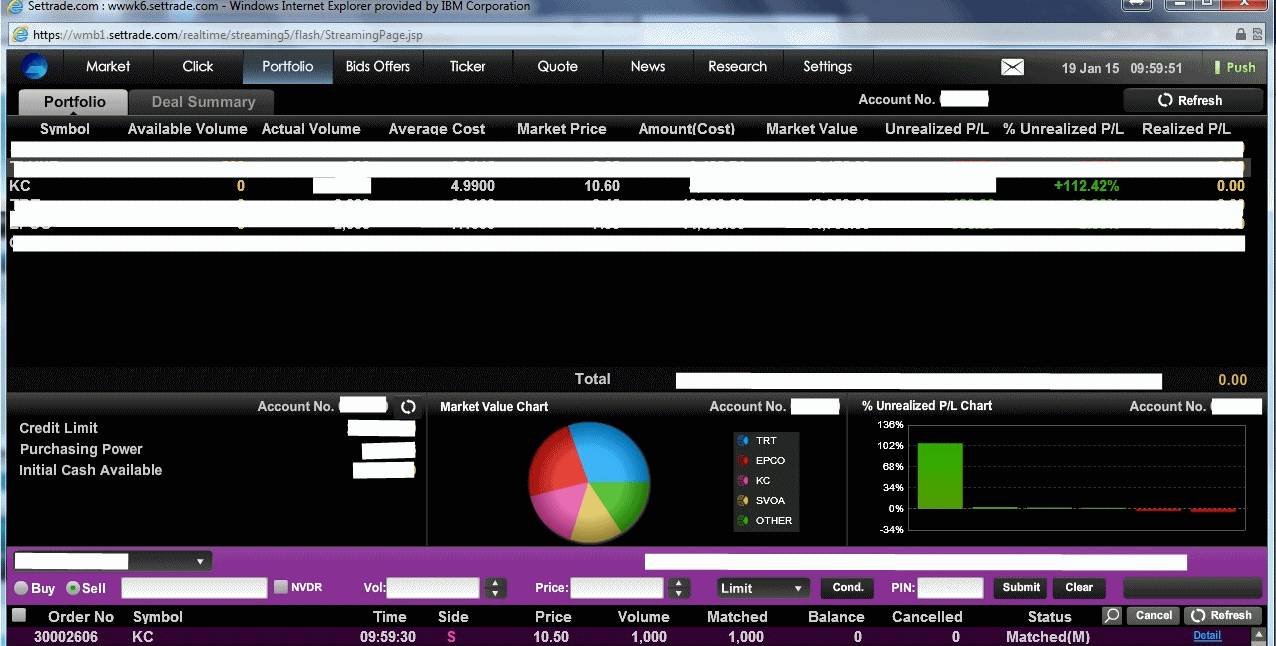The image size is (1276, 646).
Task: Click the Average Cost column header
Action: coord(437,129)
